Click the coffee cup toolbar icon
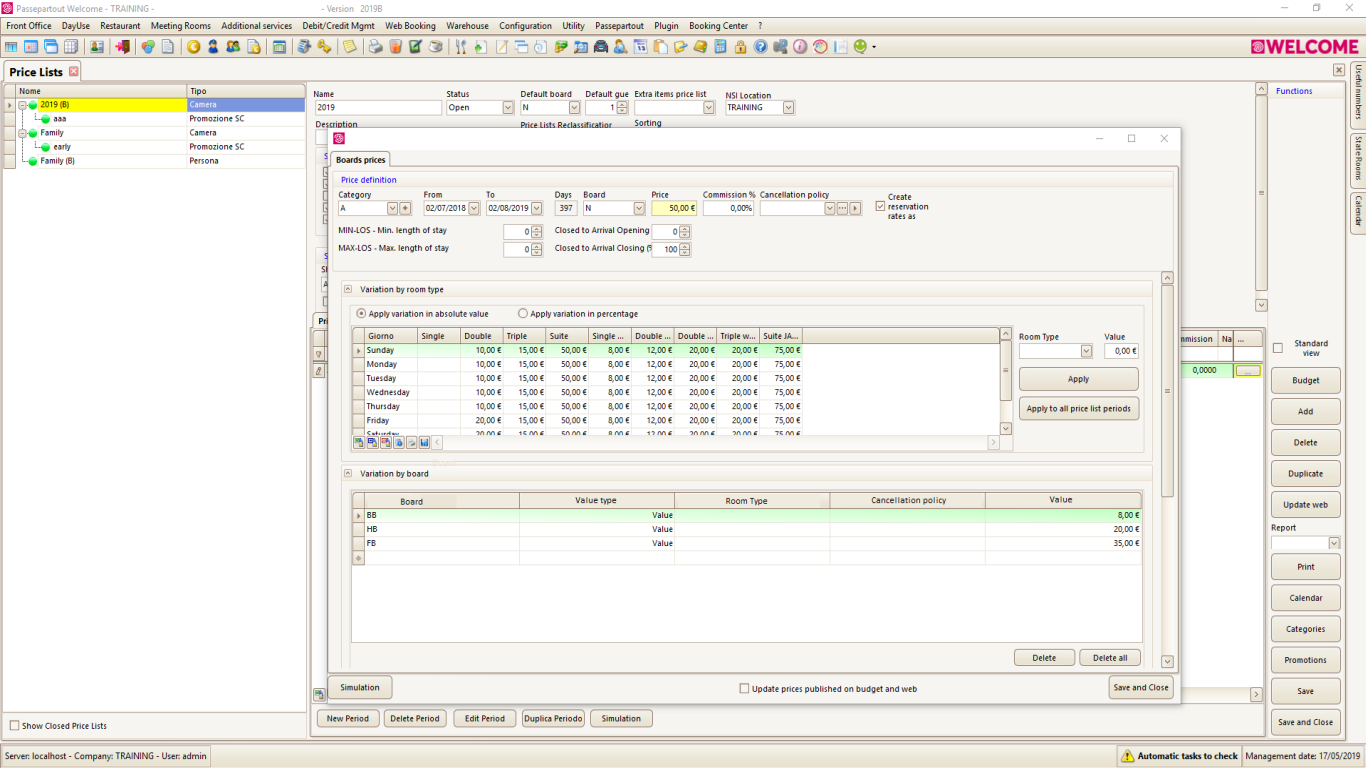This screenshot has height=768, width=1366. pos(436,47)
